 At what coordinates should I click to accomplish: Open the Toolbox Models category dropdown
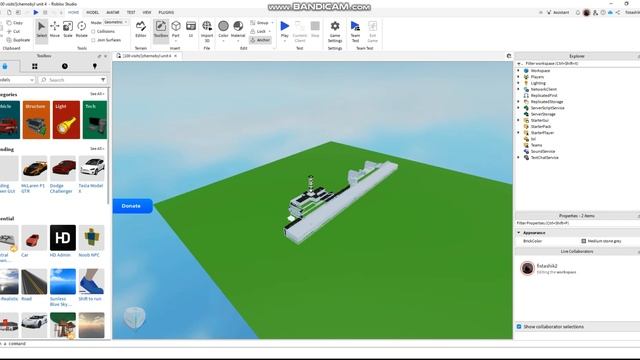pos(17,80)
